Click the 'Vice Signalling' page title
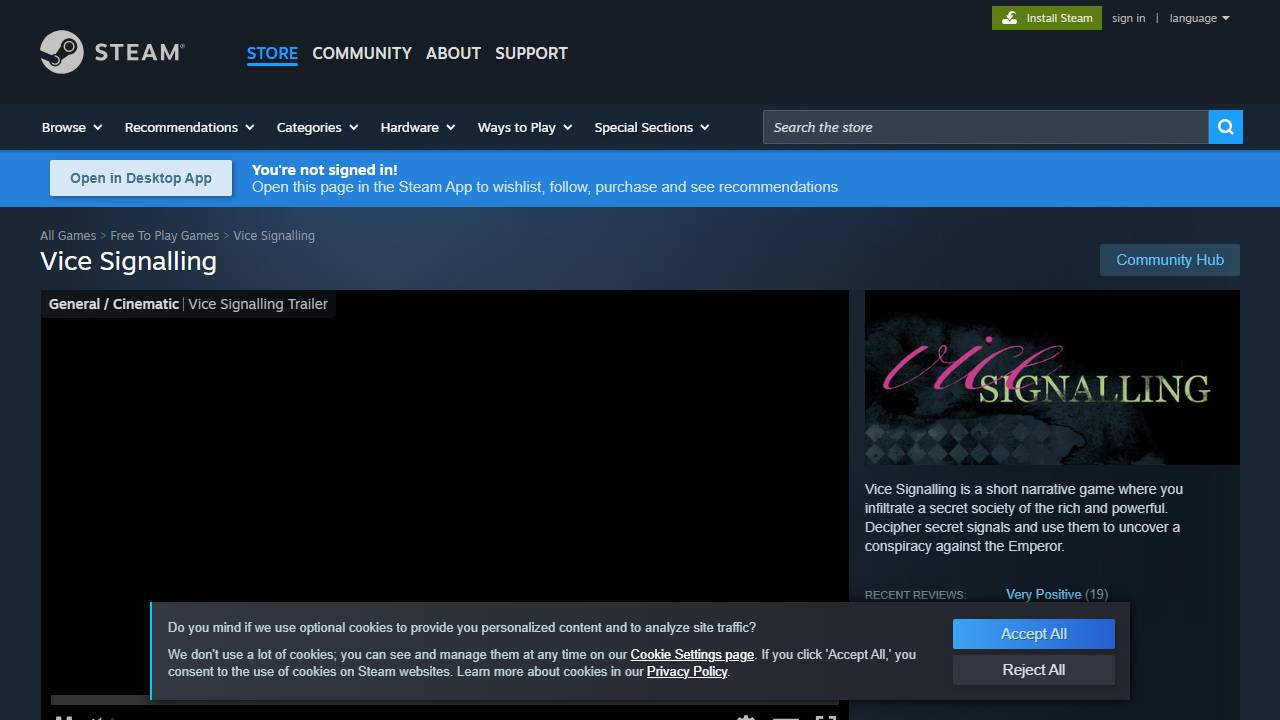Image resolution: width=1280 pixels, height=720 pixels. 128,261
